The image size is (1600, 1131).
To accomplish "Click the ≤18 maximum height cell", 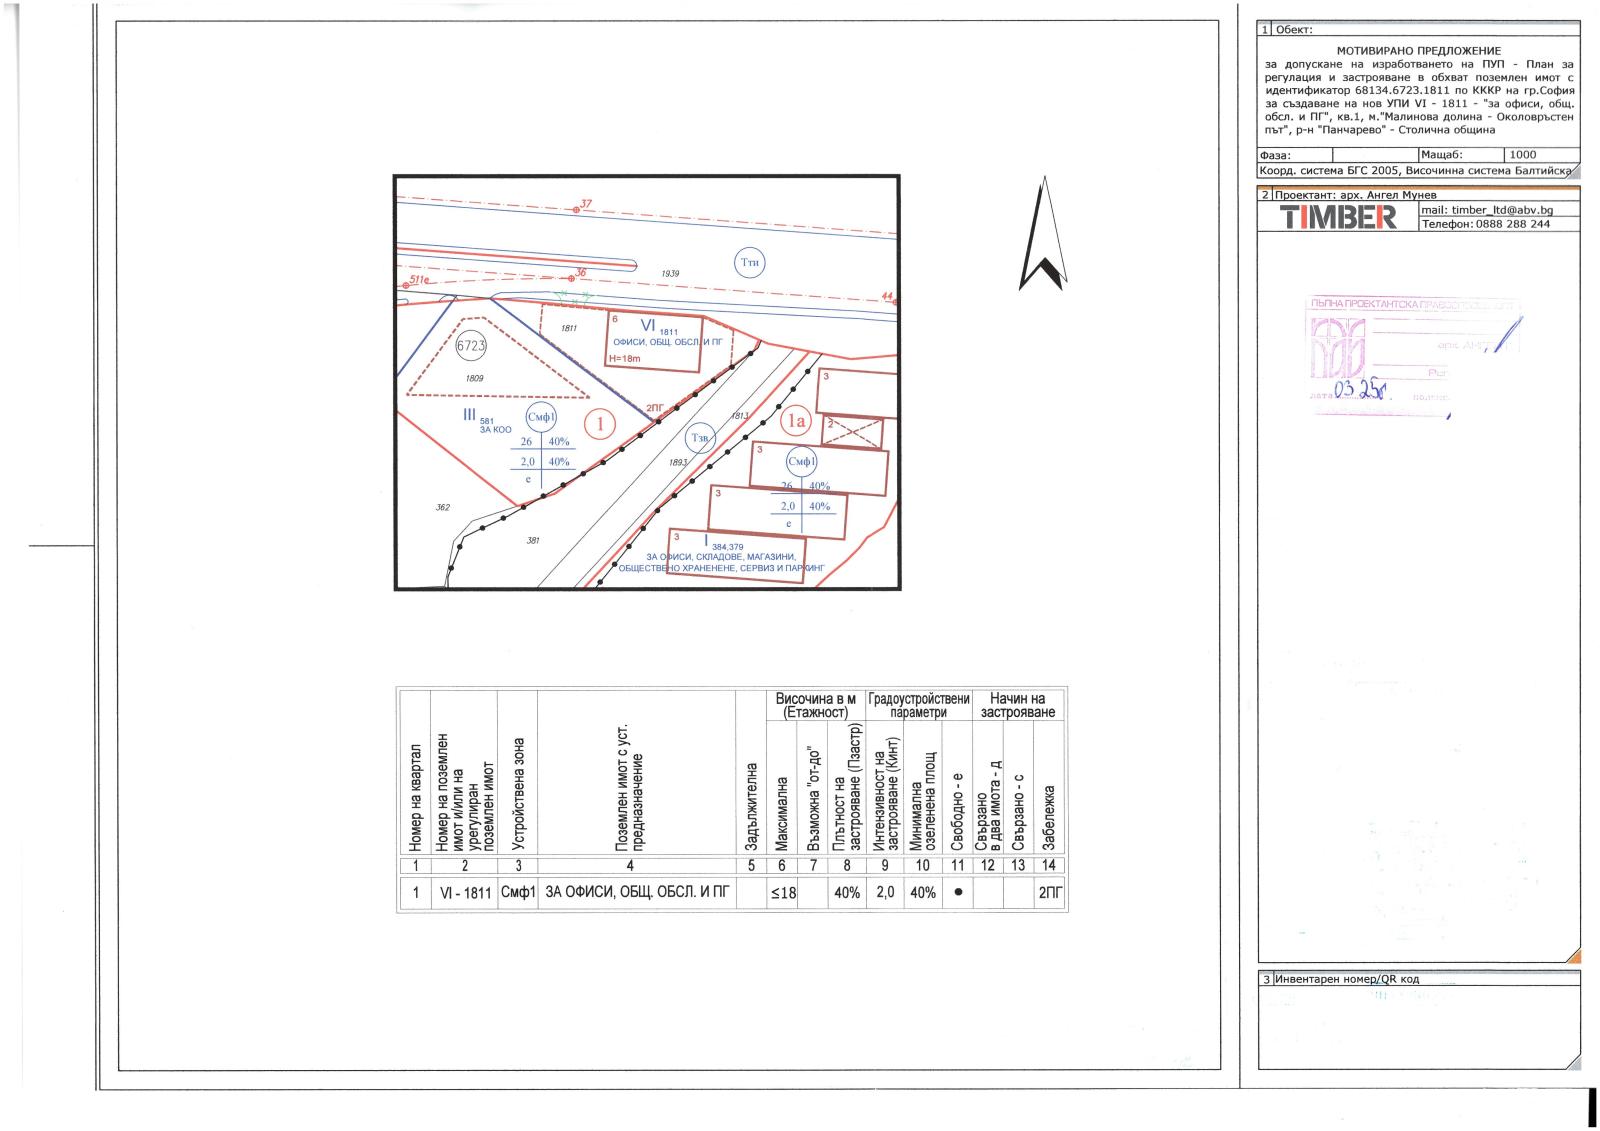I will coord(782,893).
